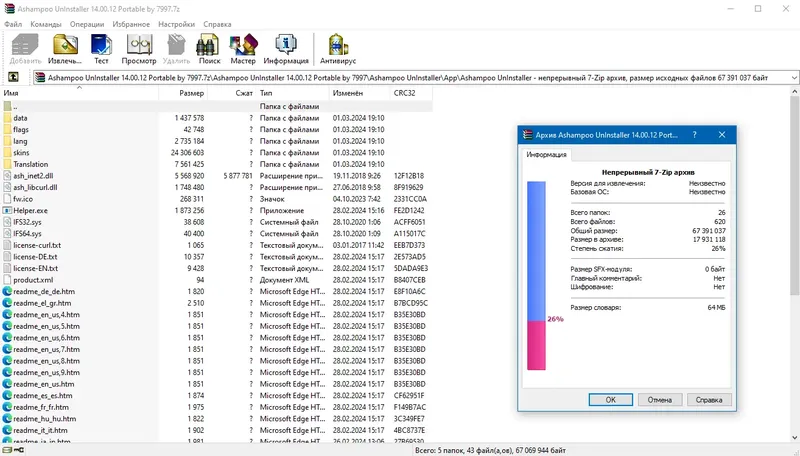The image size is (800, 456).
Task: Click the readme_fr_fr.htm Edge icon
Action: point(7,407)
